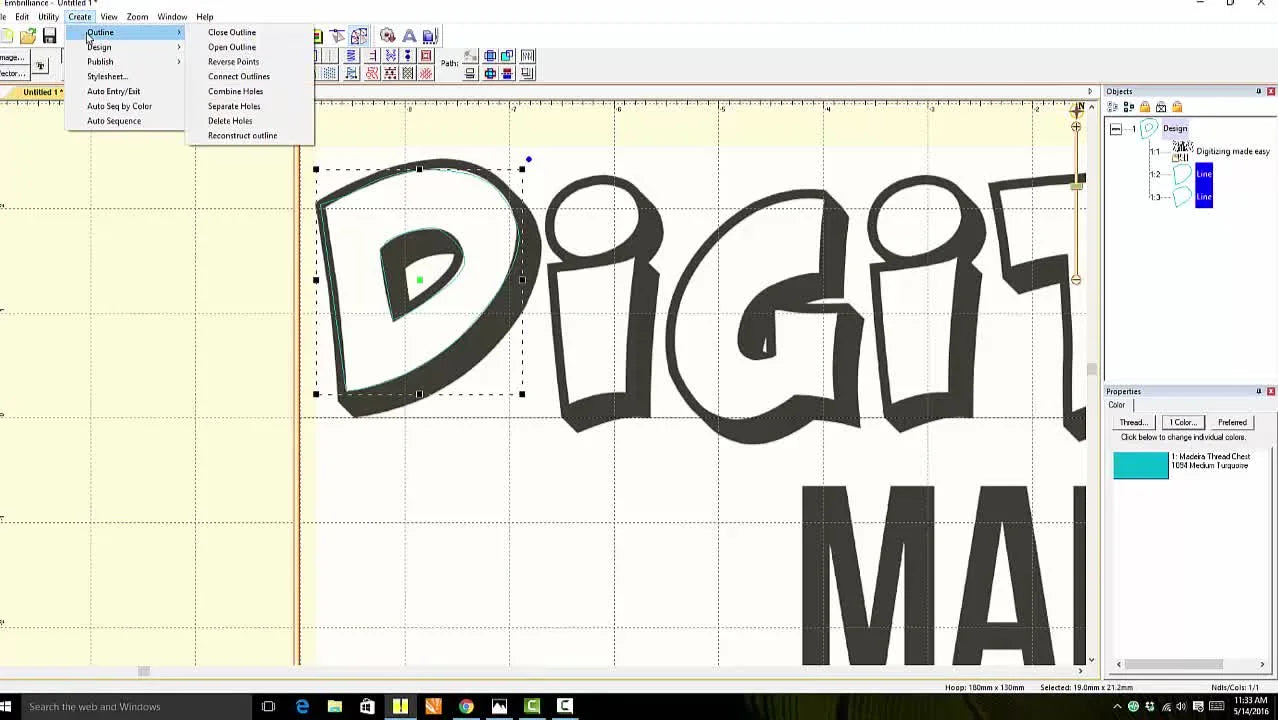This screenshot has height=720, width=1278.
Task: Click the teal overlapping squares path icon
Action: click(506, 55)
